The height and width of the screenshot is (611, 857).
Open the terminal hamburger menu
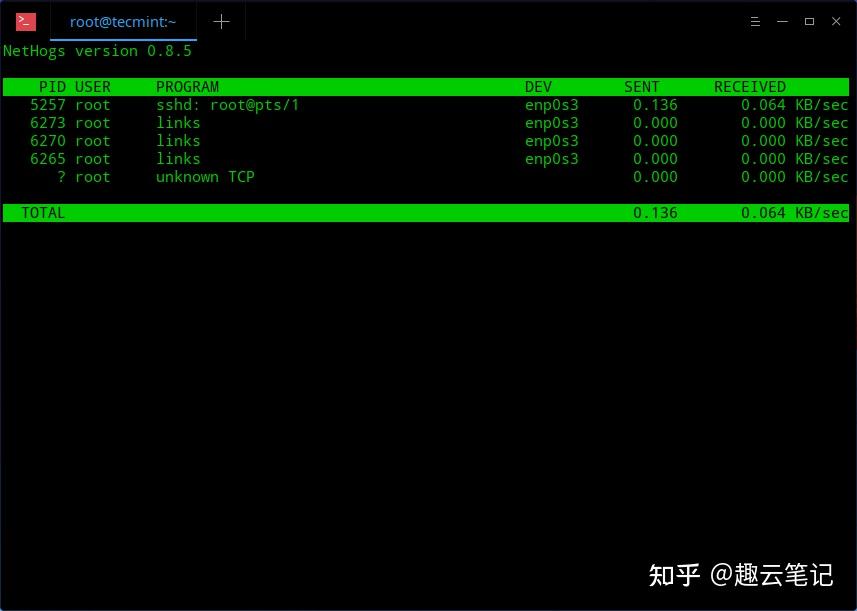pos(753,21)
